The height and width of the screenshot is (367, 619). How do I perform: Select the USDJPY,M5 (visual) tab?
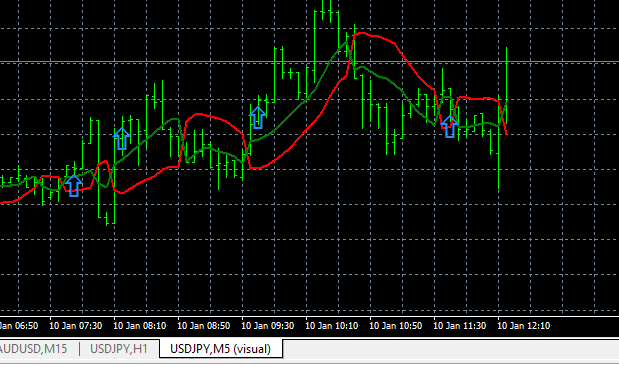click(221, 349)
